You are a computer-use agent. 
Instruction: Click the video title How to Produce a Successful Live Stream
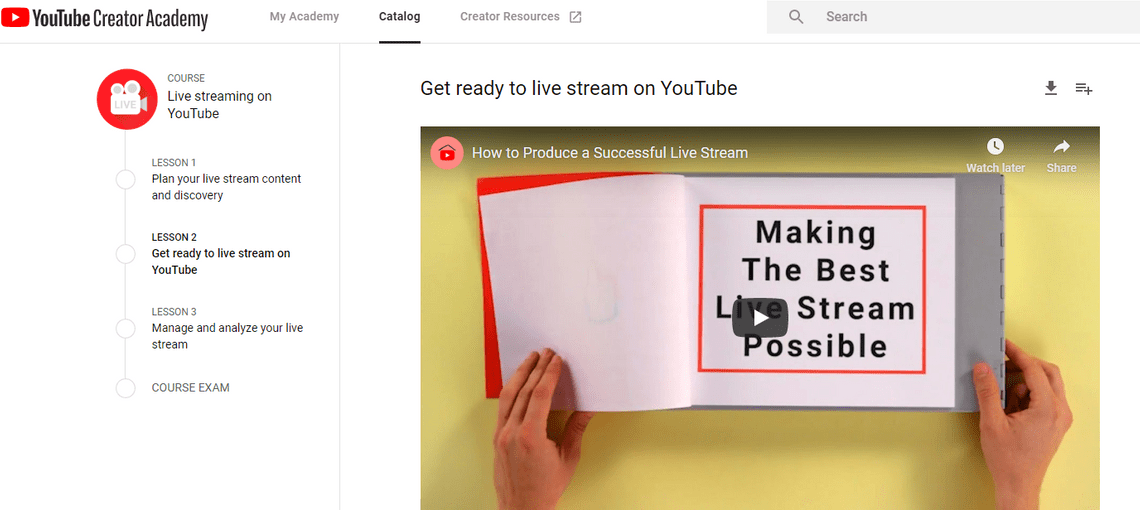(x=610, y=153)
